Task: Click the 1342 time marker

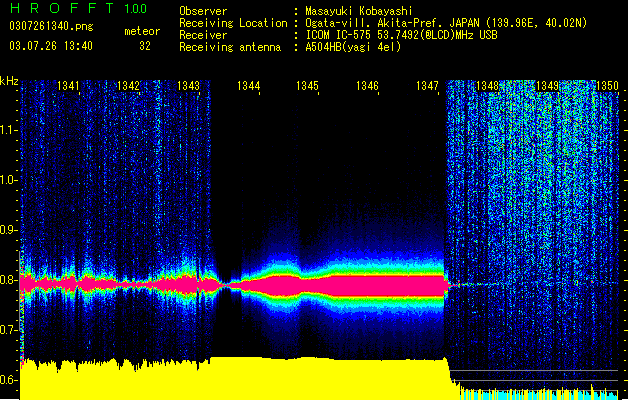Action: (x=128, y=86)
